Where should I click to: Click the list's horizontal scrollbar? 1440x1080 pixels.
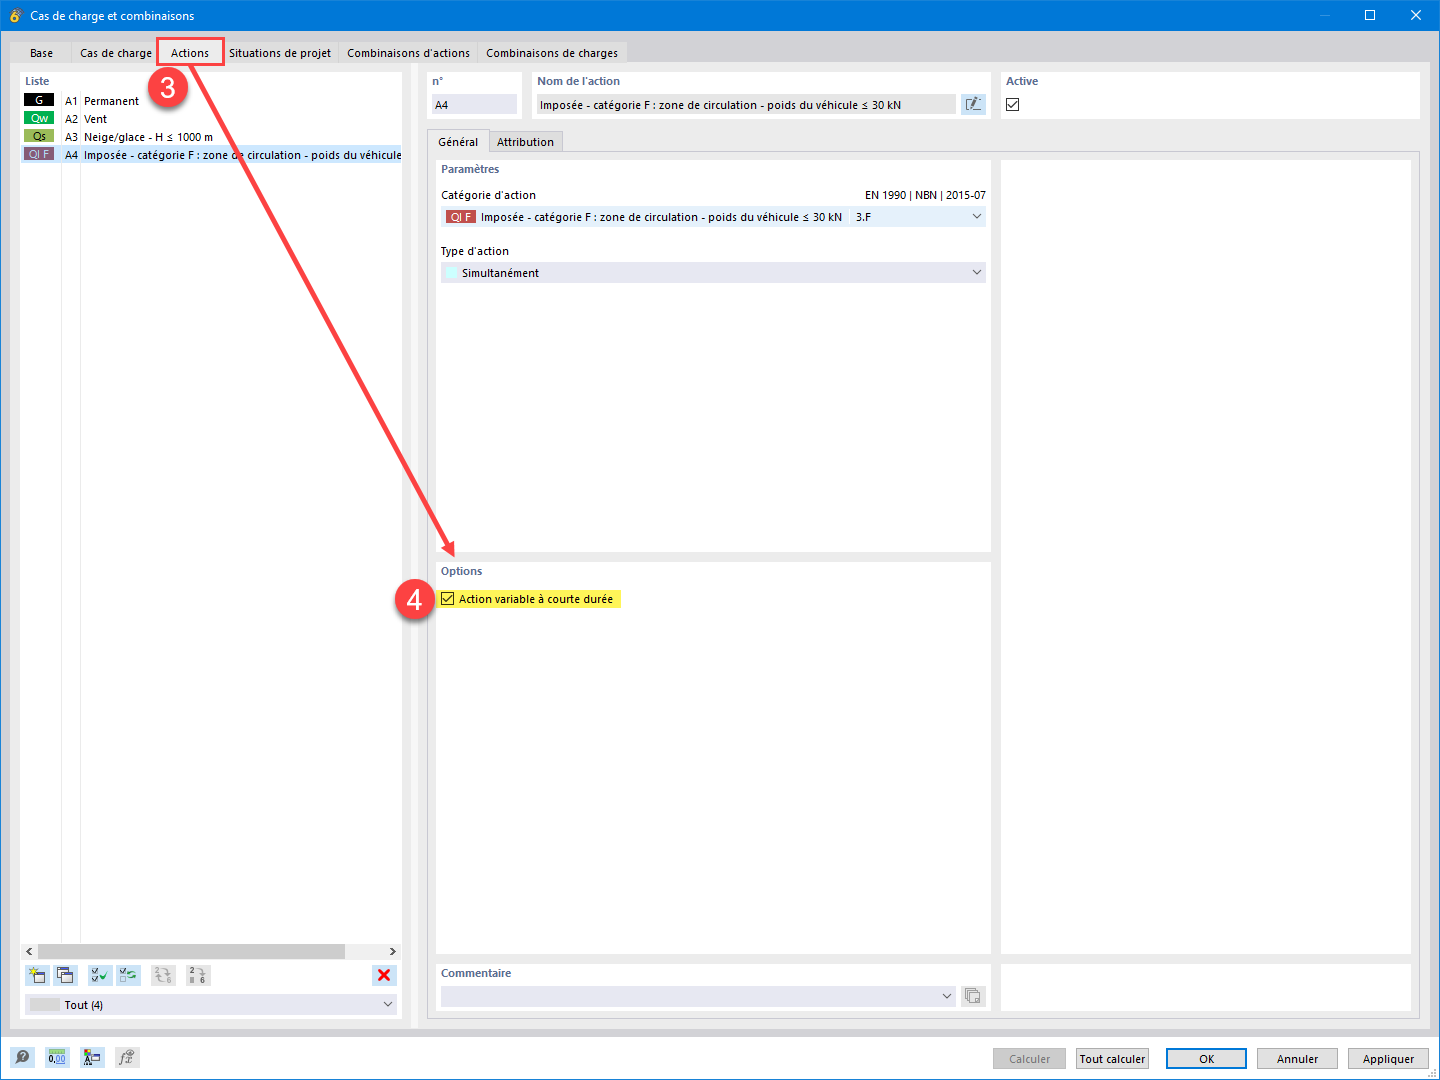(x=191, y=951)
